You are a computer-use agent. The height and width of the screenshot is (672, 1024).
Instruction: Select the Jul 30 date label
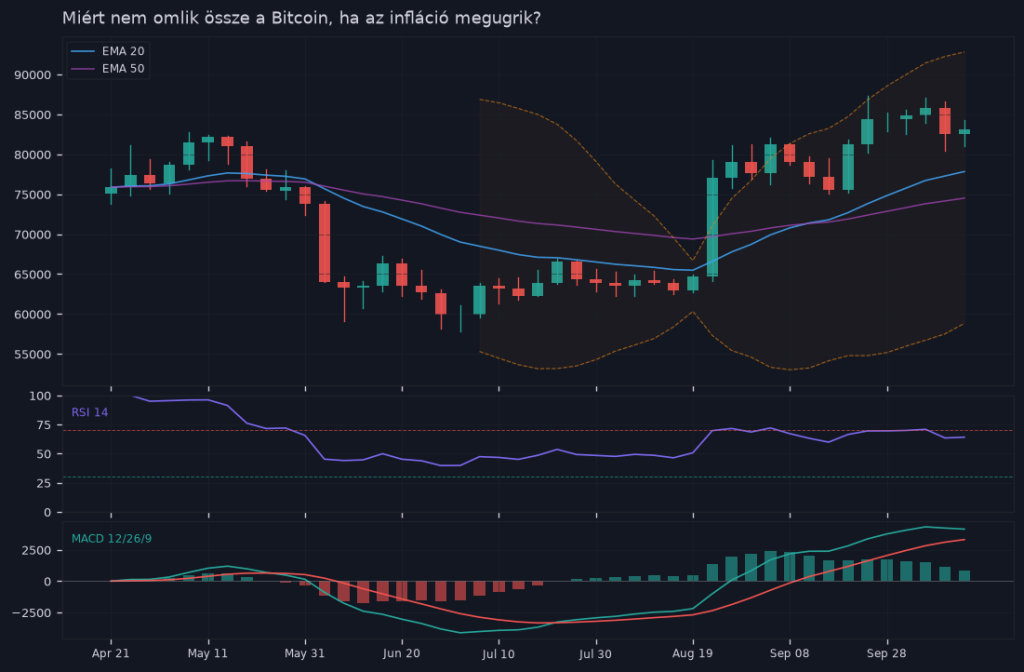pyautogui.click(x=595, y=653)
